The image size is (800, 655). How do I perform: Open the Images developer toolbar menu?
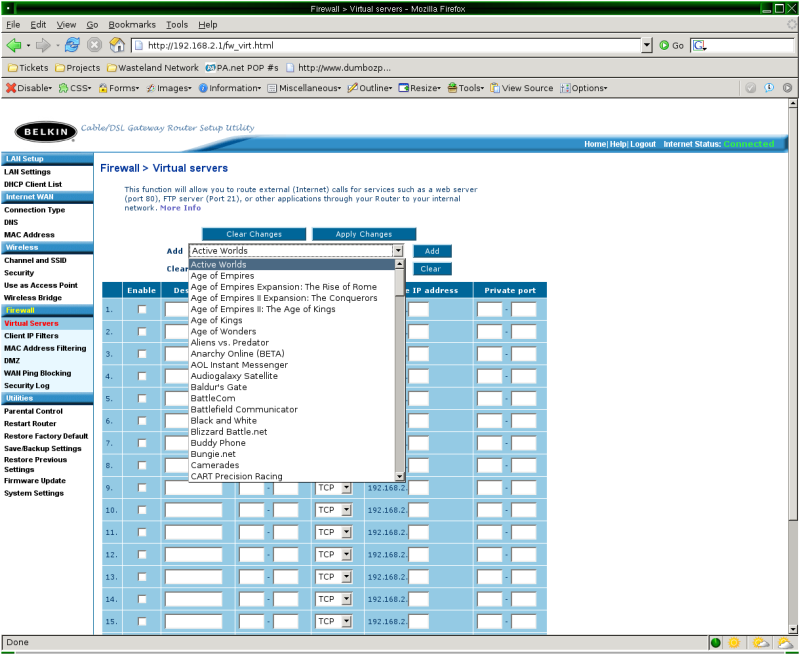(x=169, y=88)
